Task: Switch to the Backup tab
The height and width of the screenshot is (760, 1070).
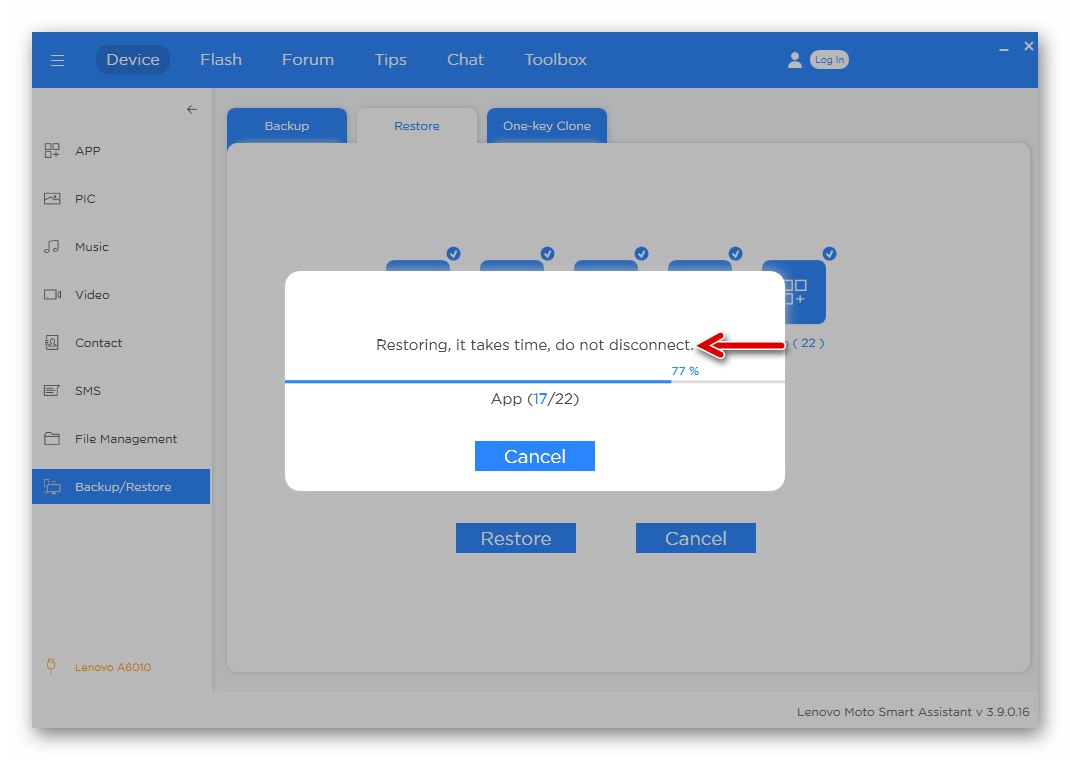Action: pos(287,126)
